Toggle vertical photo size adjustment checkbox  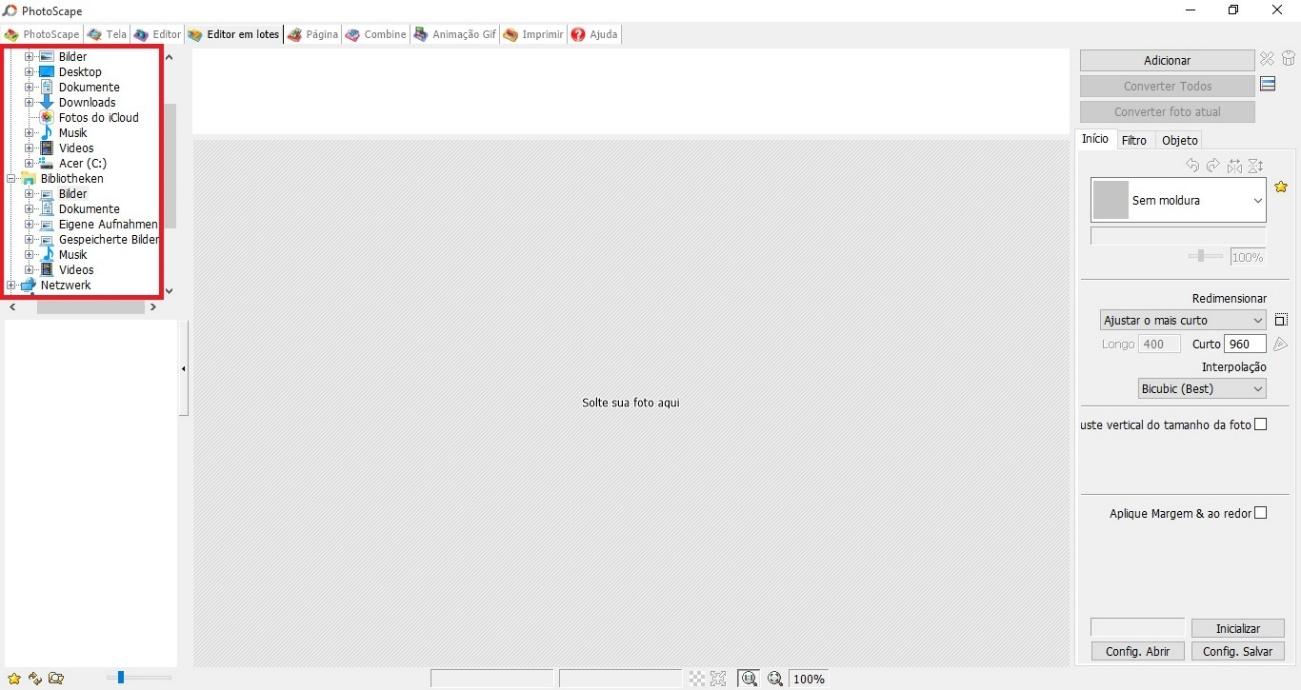(x=1260, y=424)
